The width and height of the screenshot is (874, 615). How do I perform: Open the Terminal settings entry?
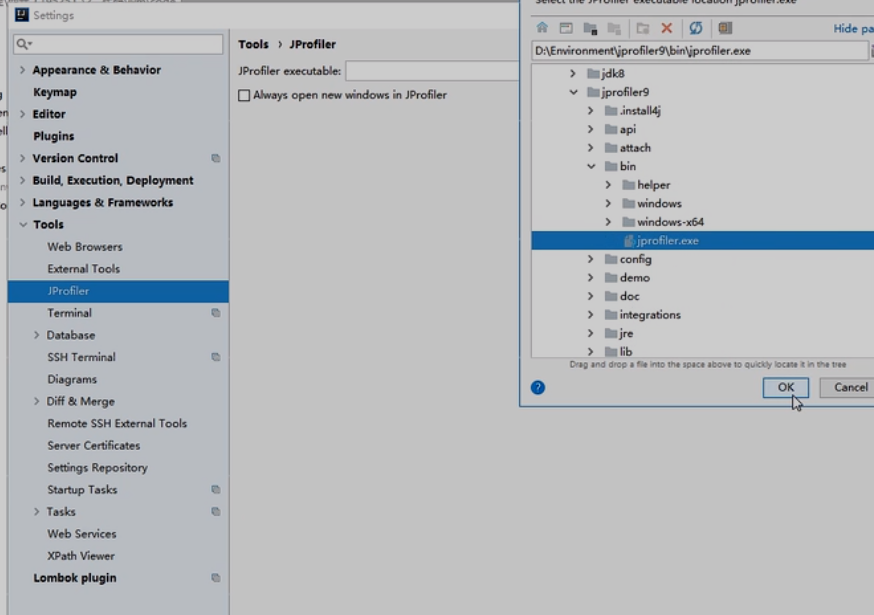pos(69,313)
